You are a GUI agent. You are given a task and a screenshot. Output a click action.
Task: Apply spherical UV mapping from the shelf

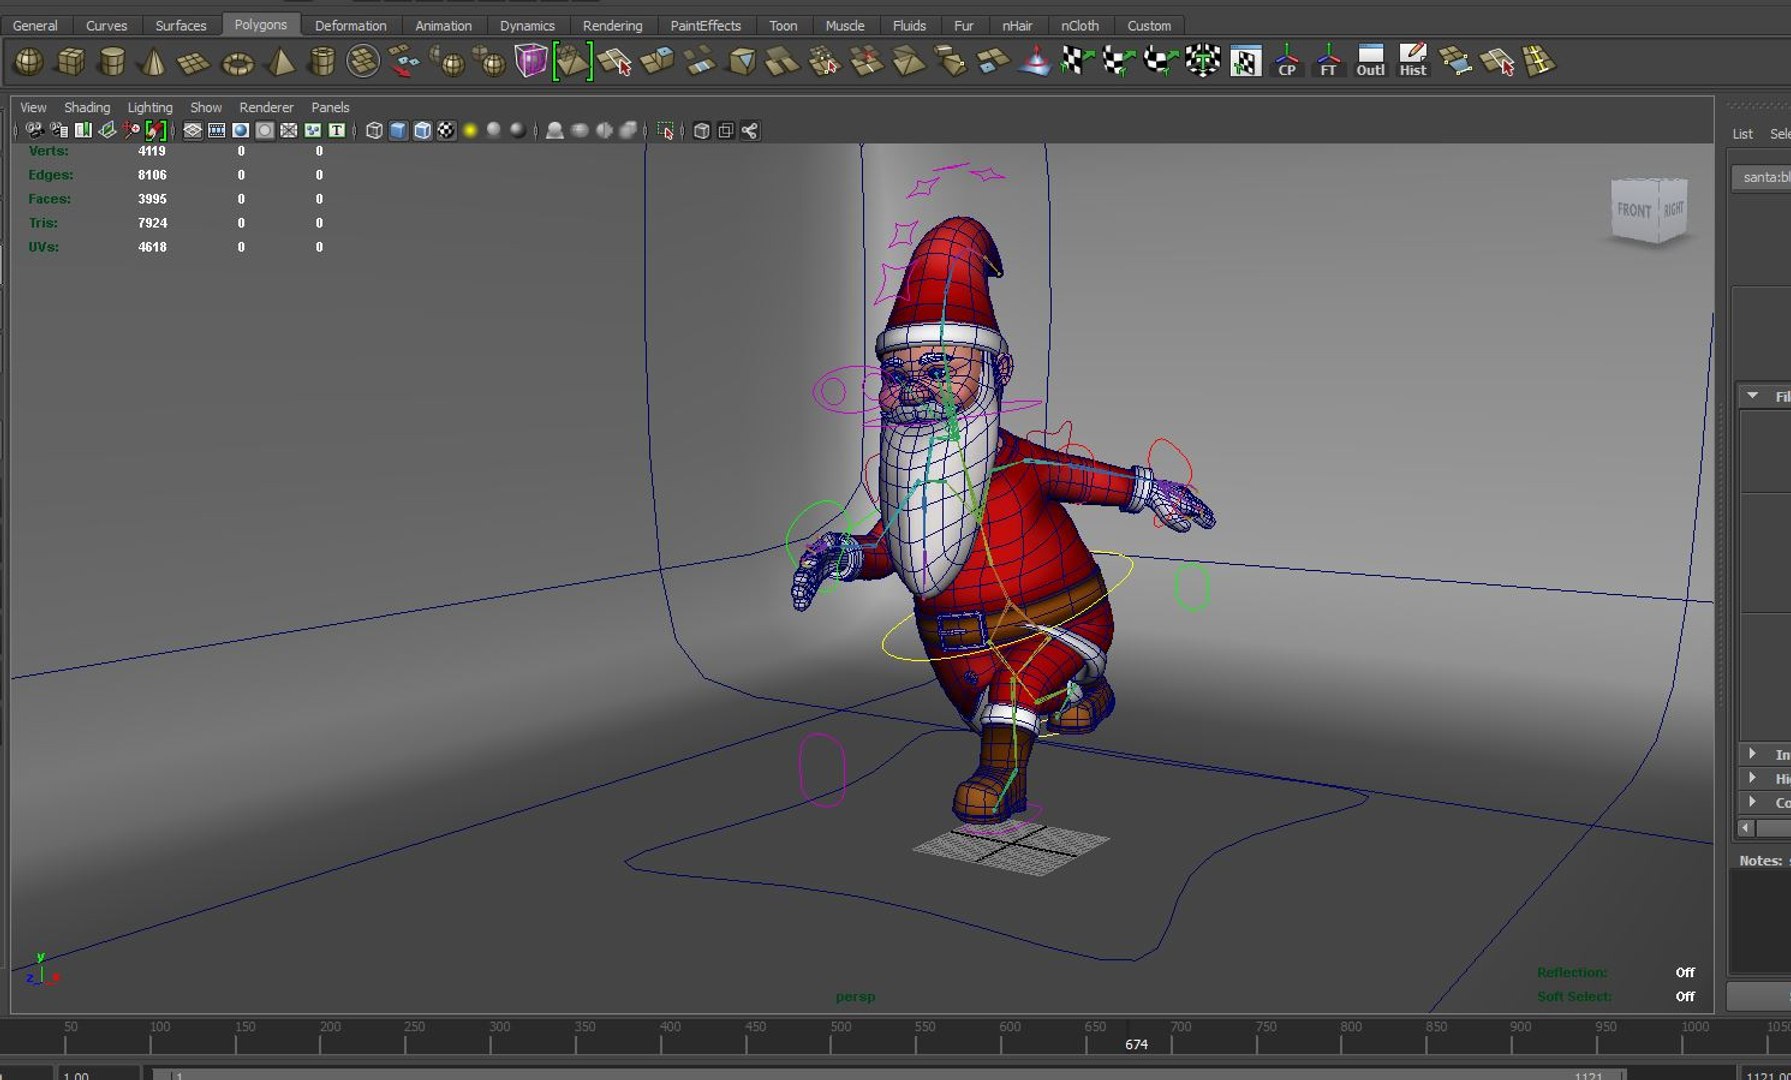1161,62
